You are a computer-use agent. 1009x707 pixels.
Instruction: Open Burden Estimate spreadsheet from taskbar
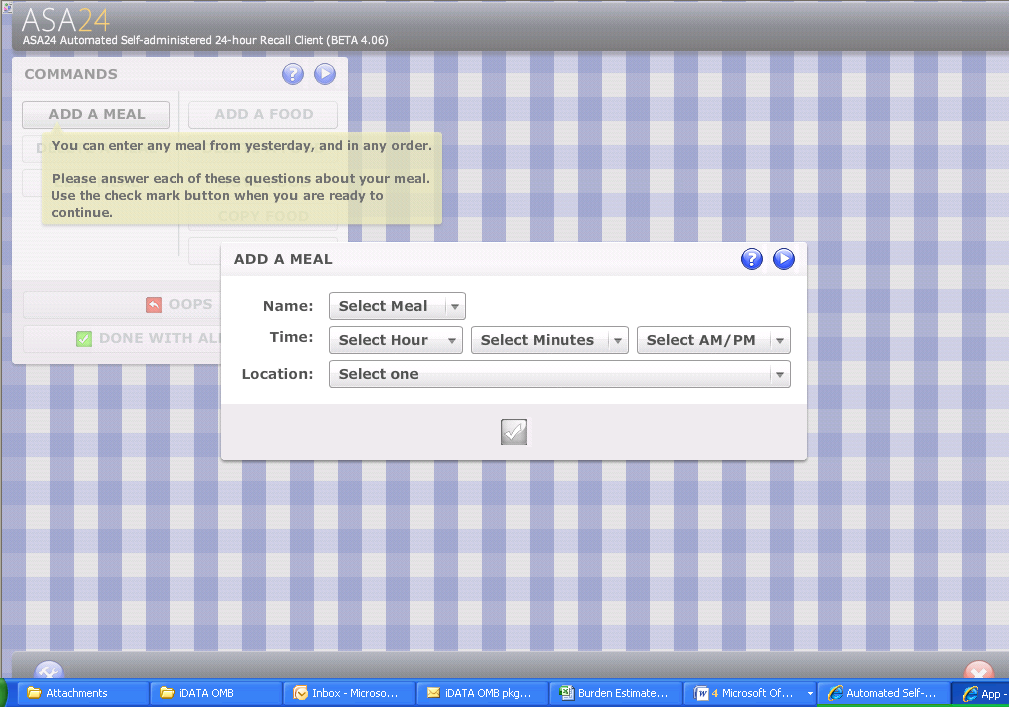(614, 693)
